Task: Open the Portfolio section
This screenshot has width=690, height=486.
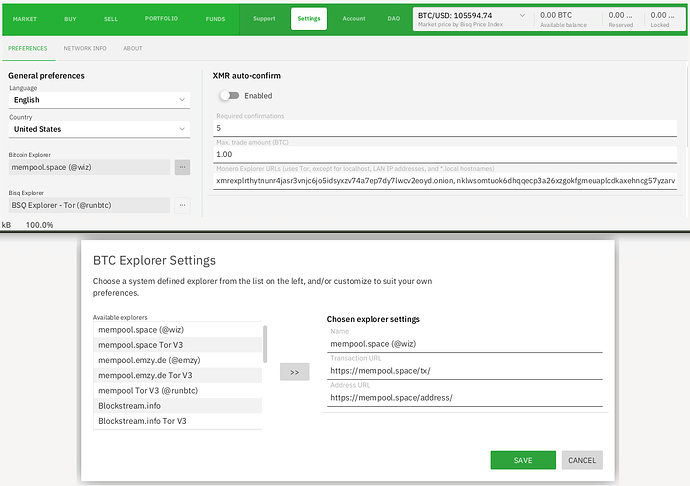Action: tap(160, 19)
